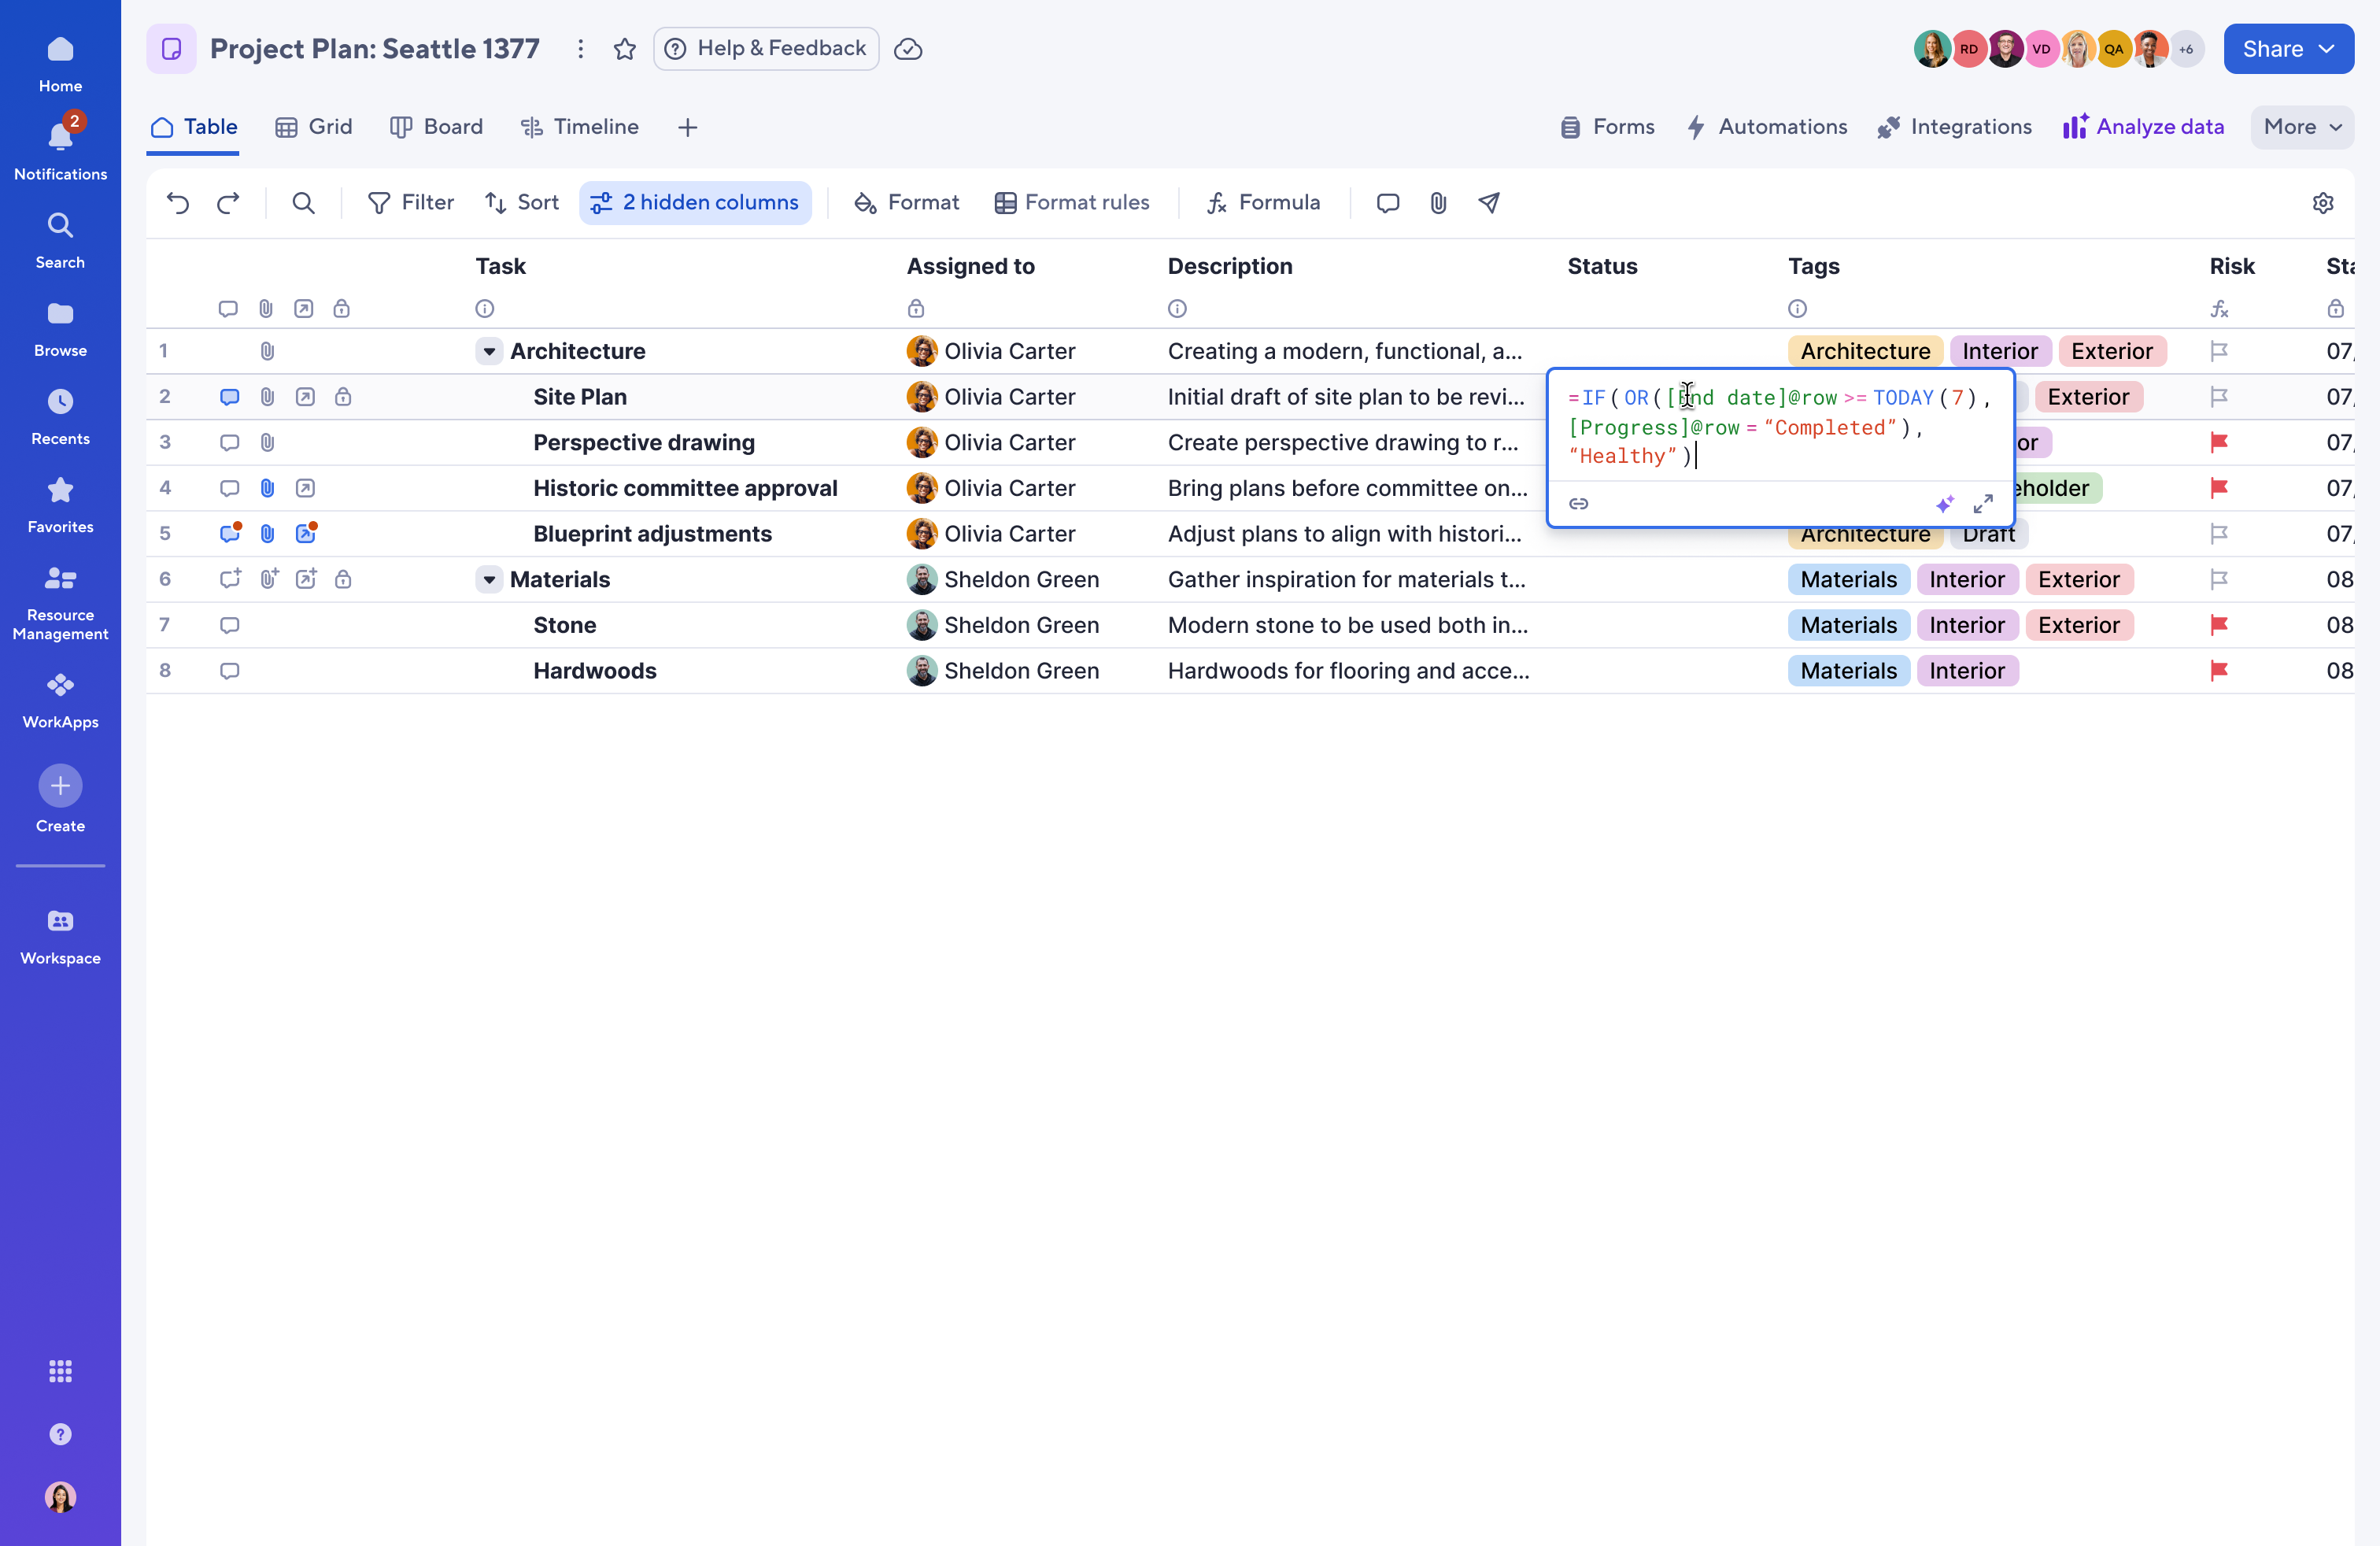Toggle the risk flag on Blueprint adjustments row
The height and width of the screenshot is (1546, 2380).
click(x=2221, y=534)
